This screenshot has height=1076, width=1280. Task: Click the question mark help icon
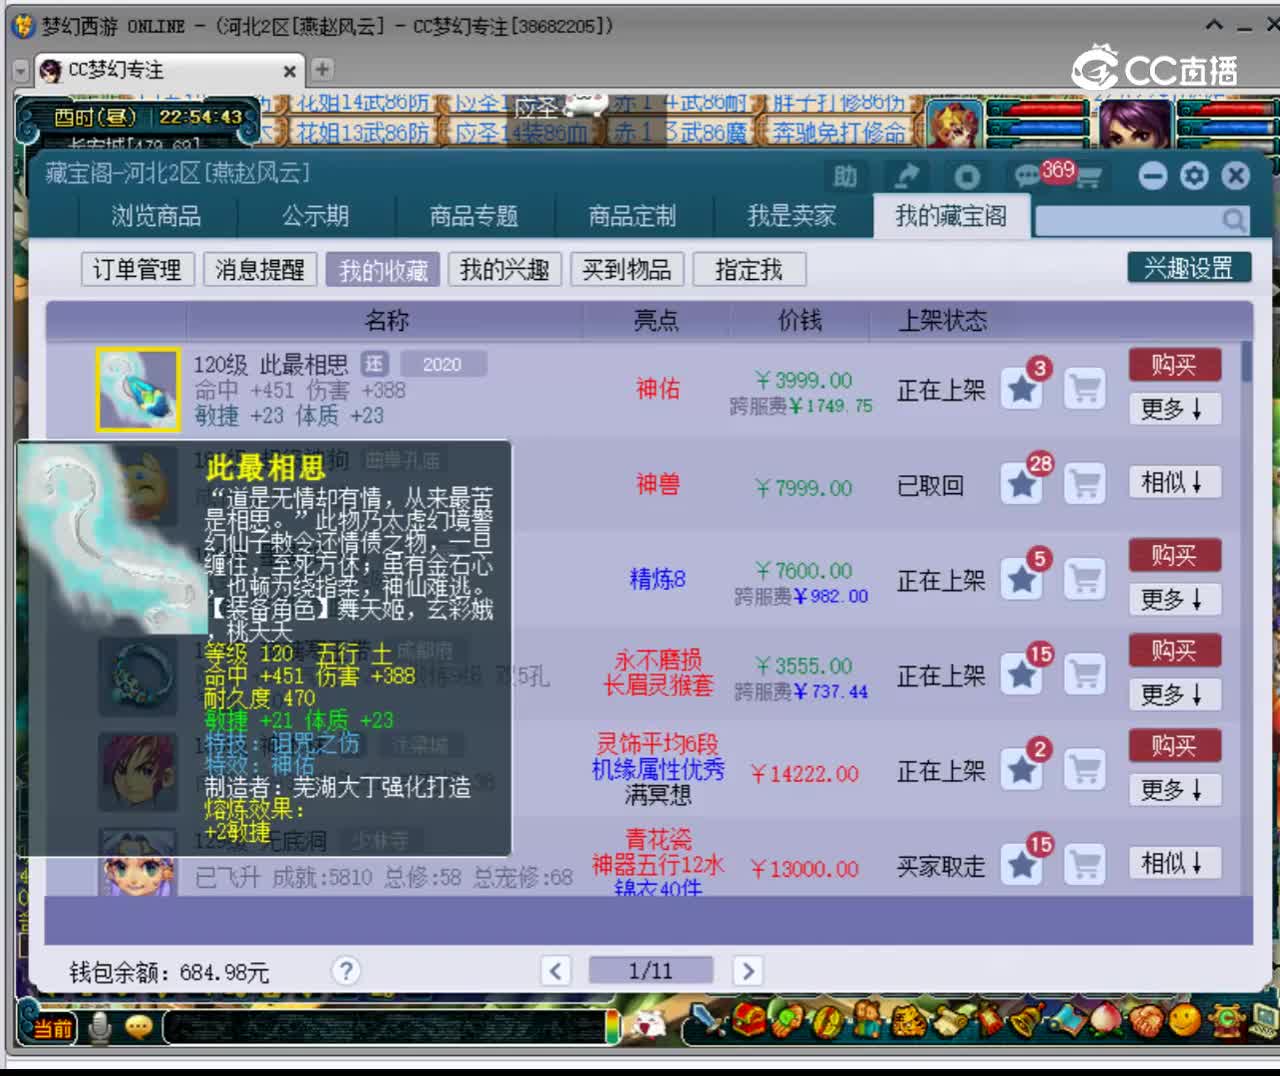tap(346, 971)
